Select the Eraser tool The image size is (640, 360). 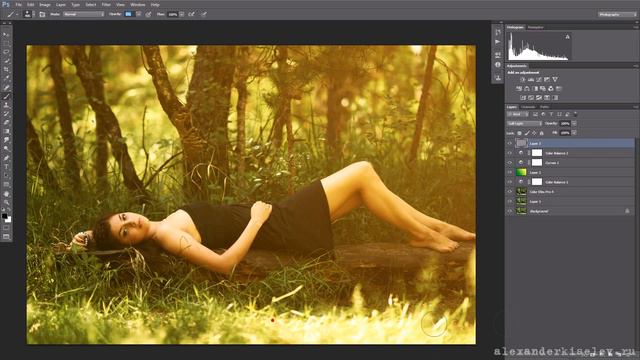click(6, 122)
